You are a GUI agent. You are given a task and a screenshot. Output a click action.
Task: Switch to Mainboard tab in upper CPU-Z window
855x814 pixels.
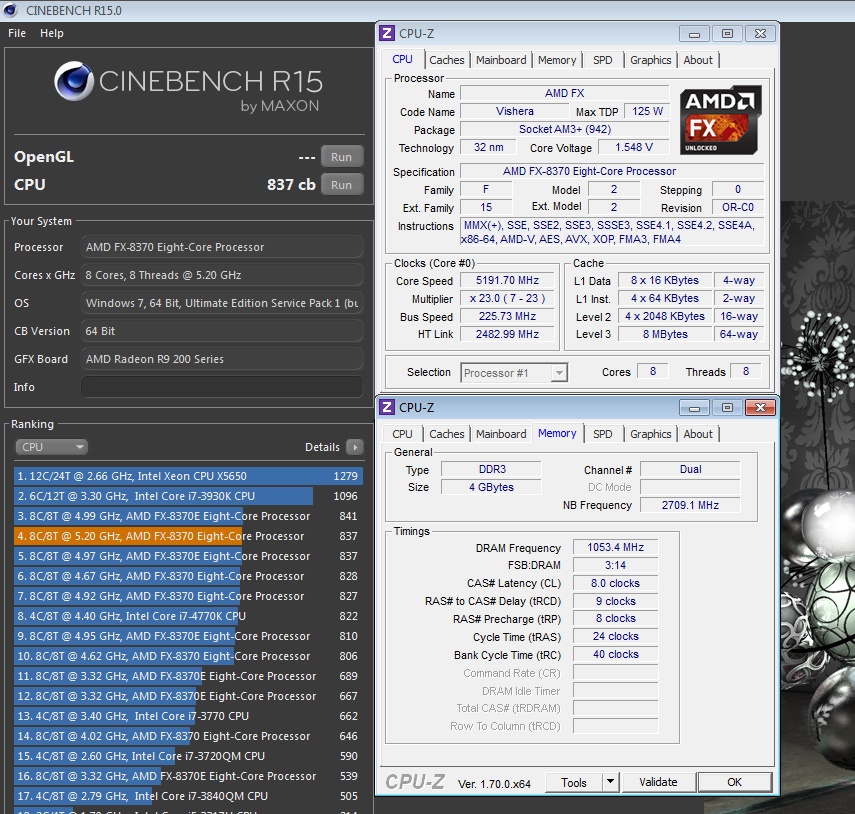(501, 60)
